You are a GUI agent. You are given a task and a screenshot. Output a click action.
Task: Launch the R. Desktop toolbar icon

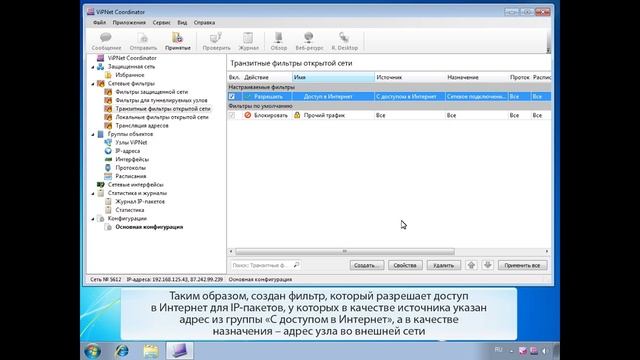[x=344, y=41]
